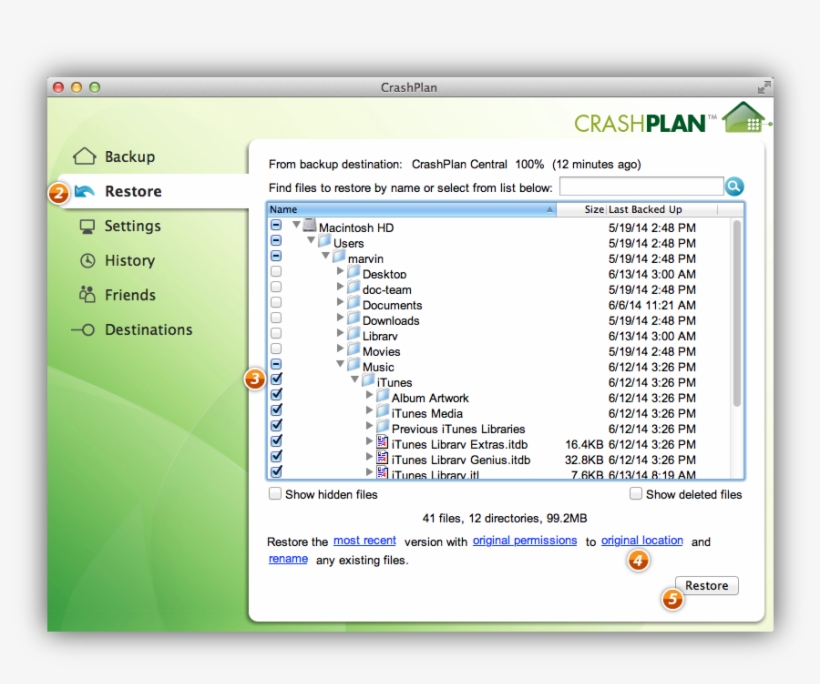Enable the Show hidden files checkbox
This screenshot has width=820, height=684.
tap(275, 494)
